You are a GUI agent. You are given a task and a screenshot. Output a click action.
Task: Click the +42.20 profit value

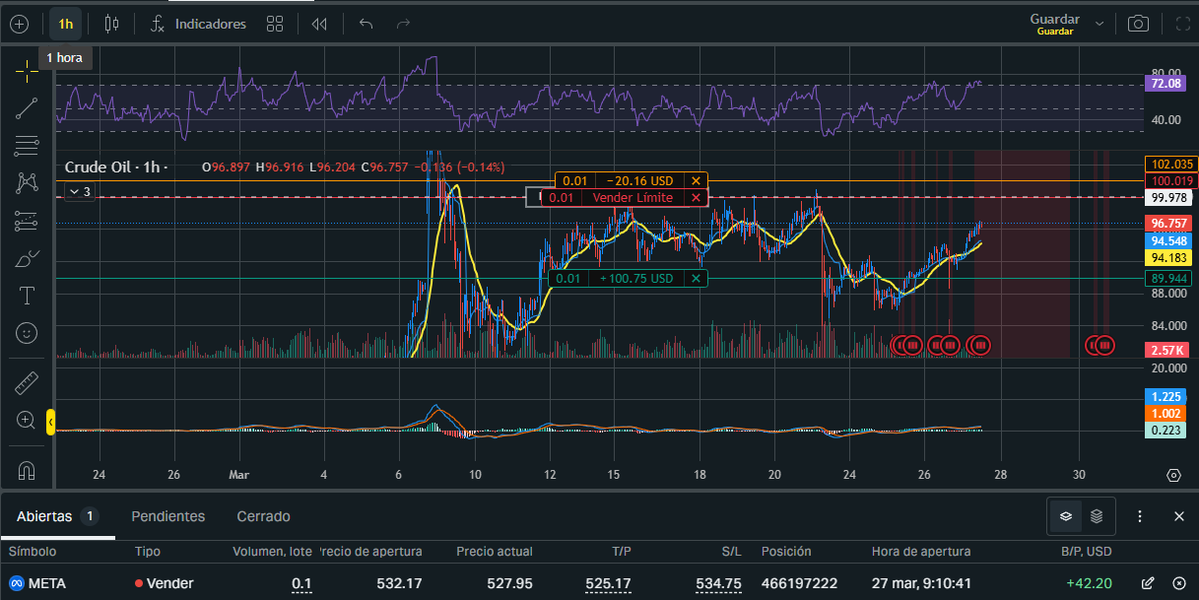coord(1089,583)
